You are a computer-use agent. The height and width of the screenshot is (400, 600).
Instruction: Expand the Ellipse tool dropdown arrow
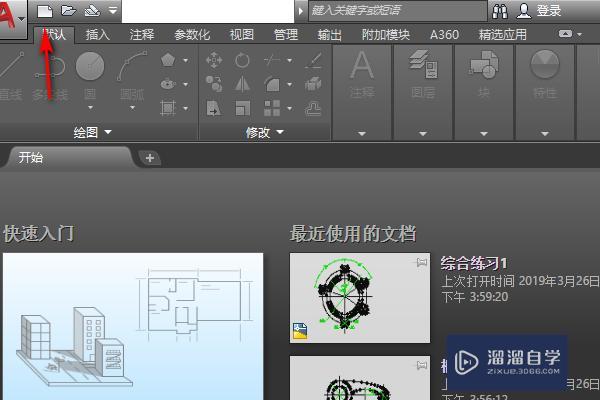pos(186,84)
